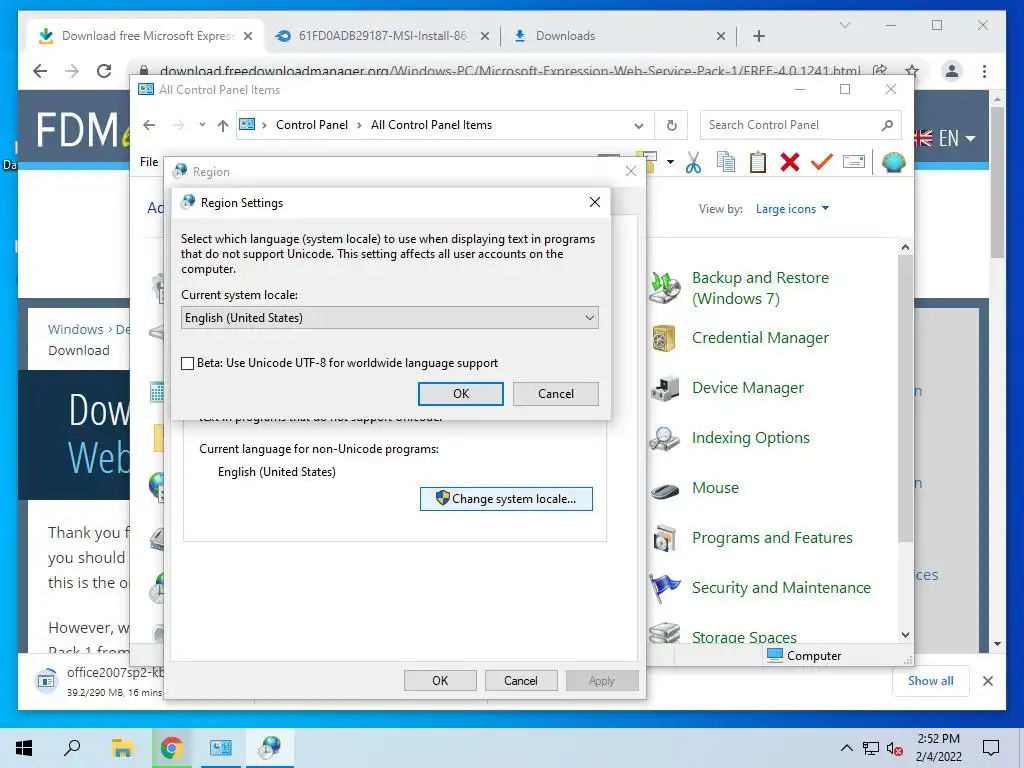Open Current system locale dropdown
This screenshot has height=768, width=1024.
click(390, 318)
